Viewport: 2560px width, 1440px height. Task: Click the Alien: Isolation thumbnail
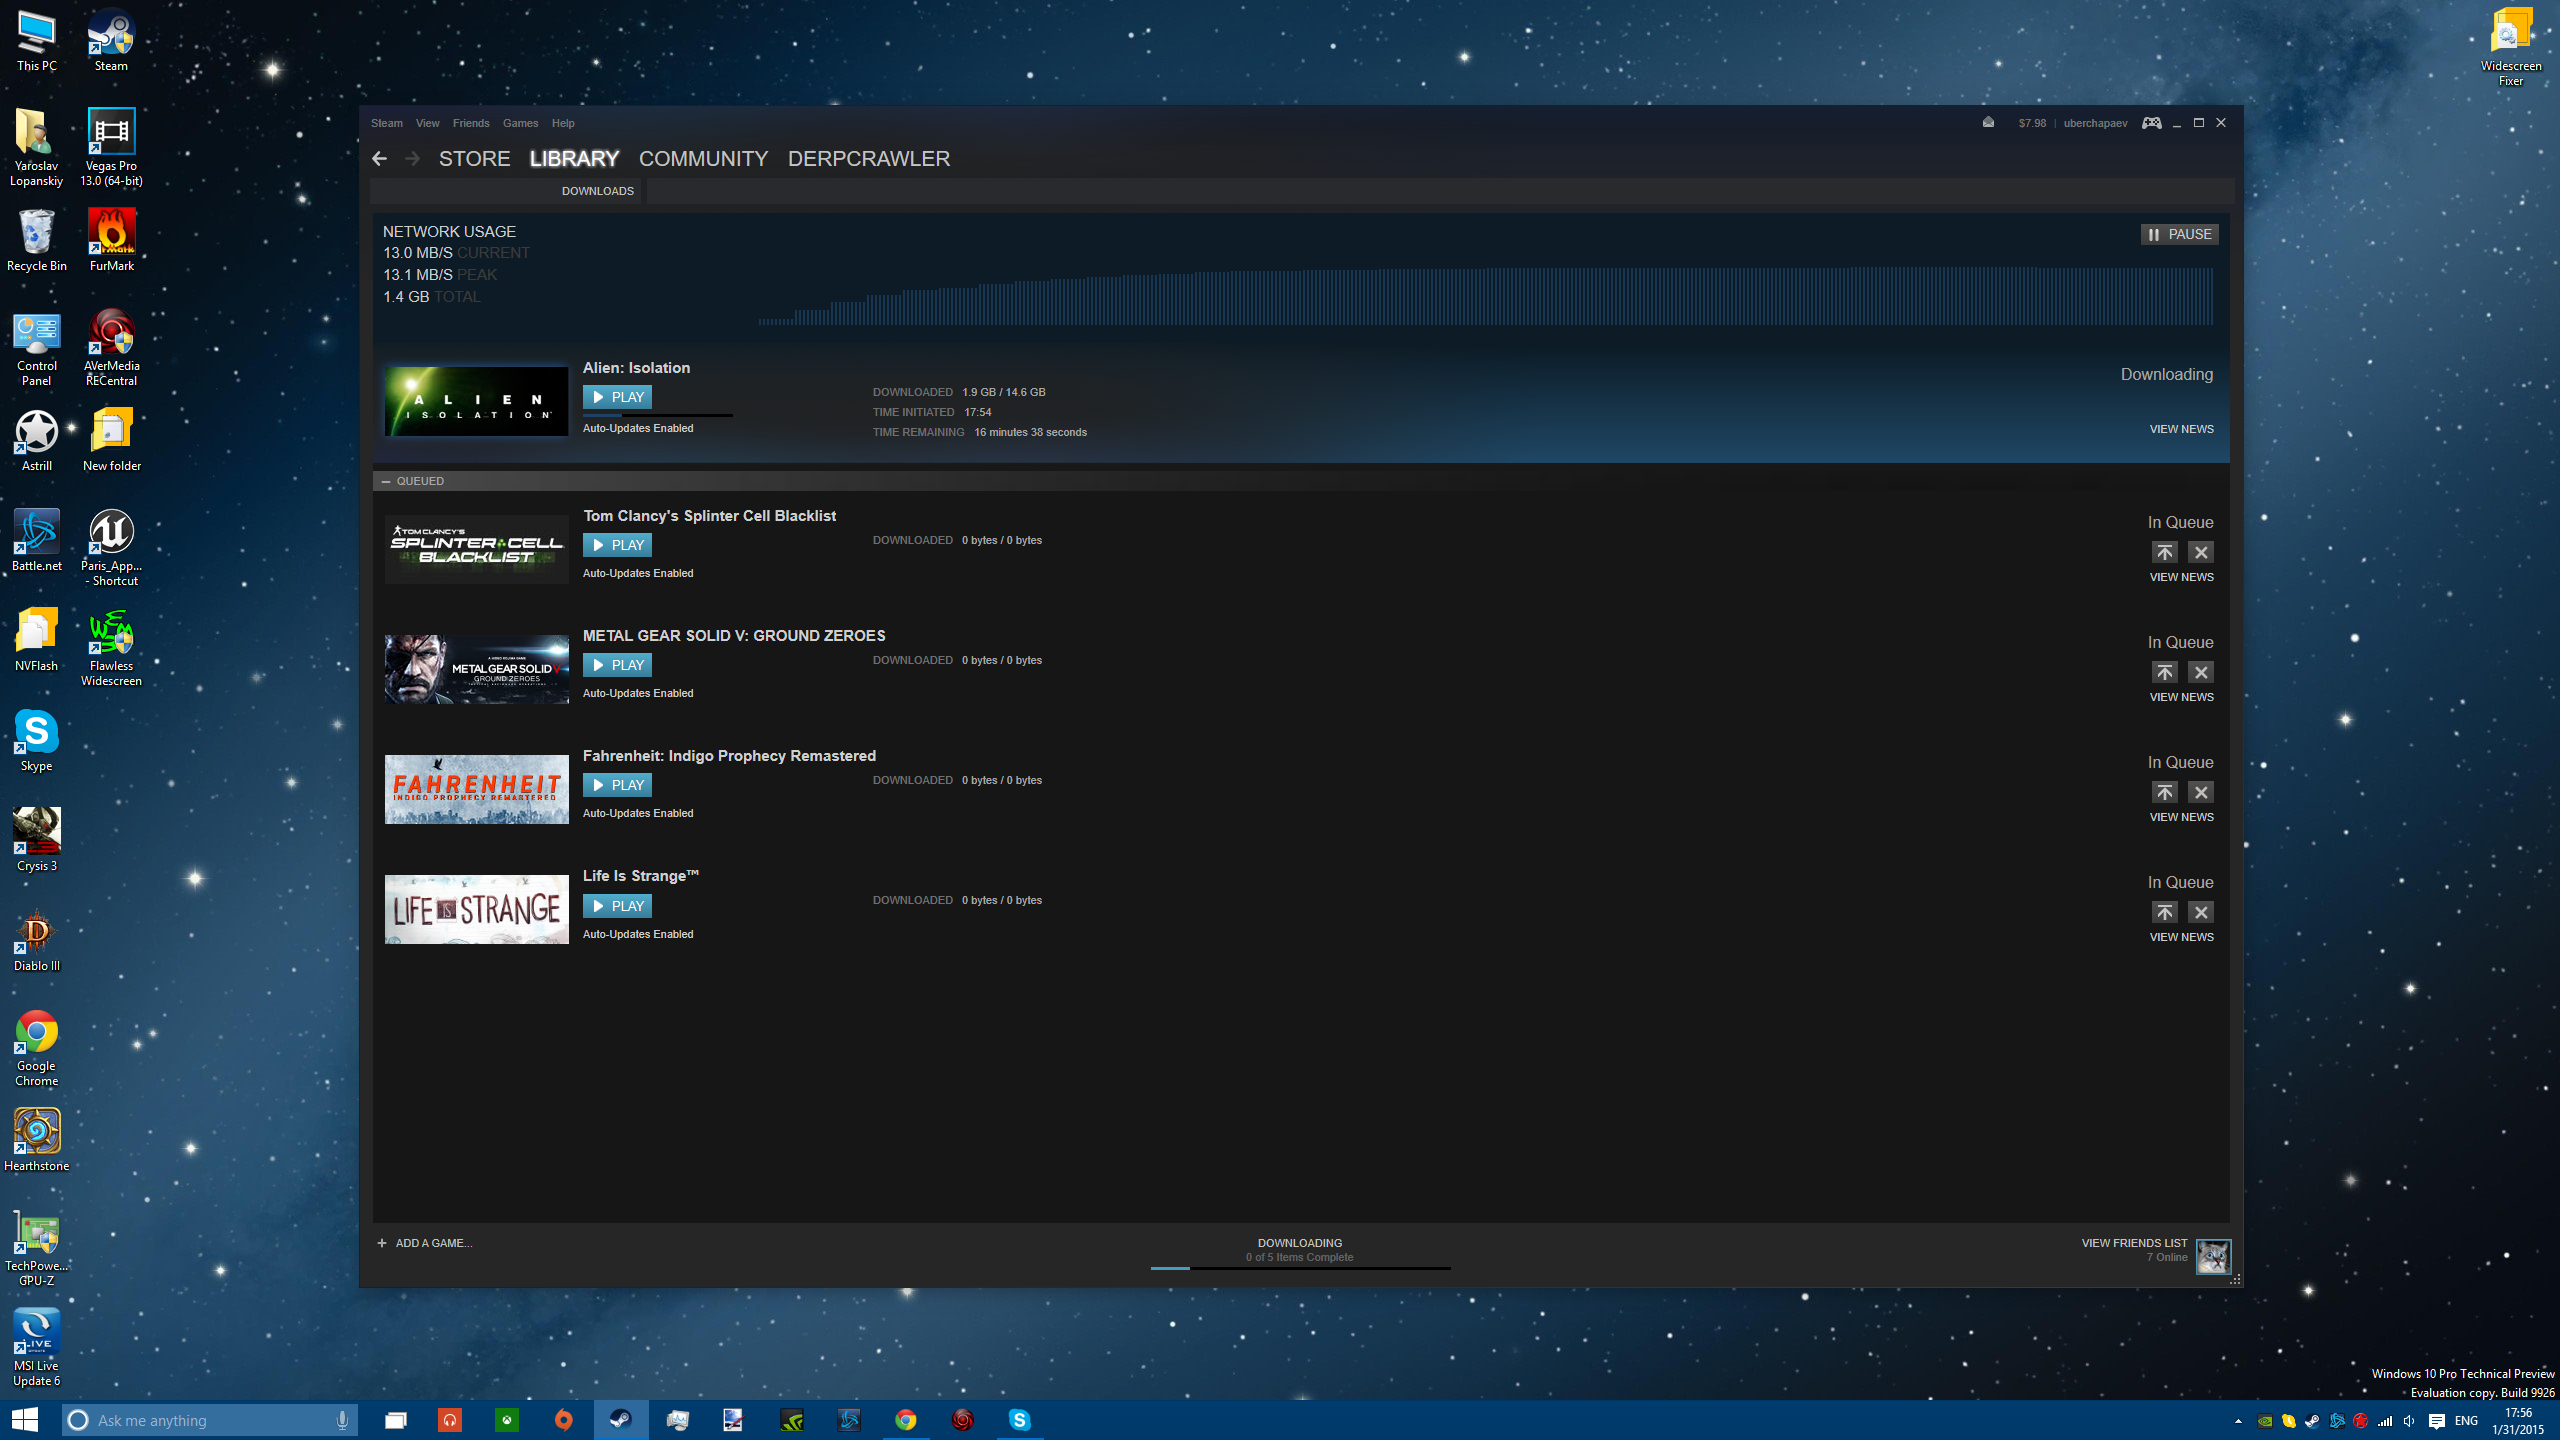coord(476,401)
